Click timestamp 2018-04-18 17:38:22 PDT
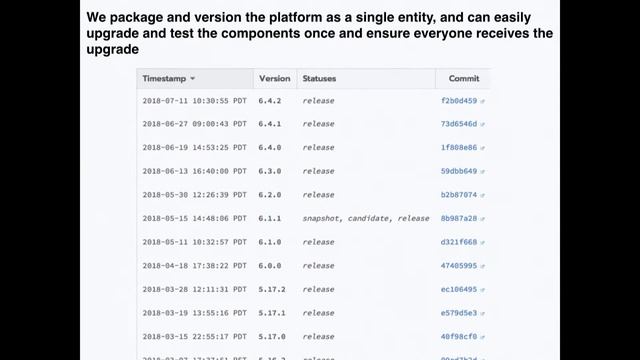This screenshot has height=360, width=640. point(195,266)
